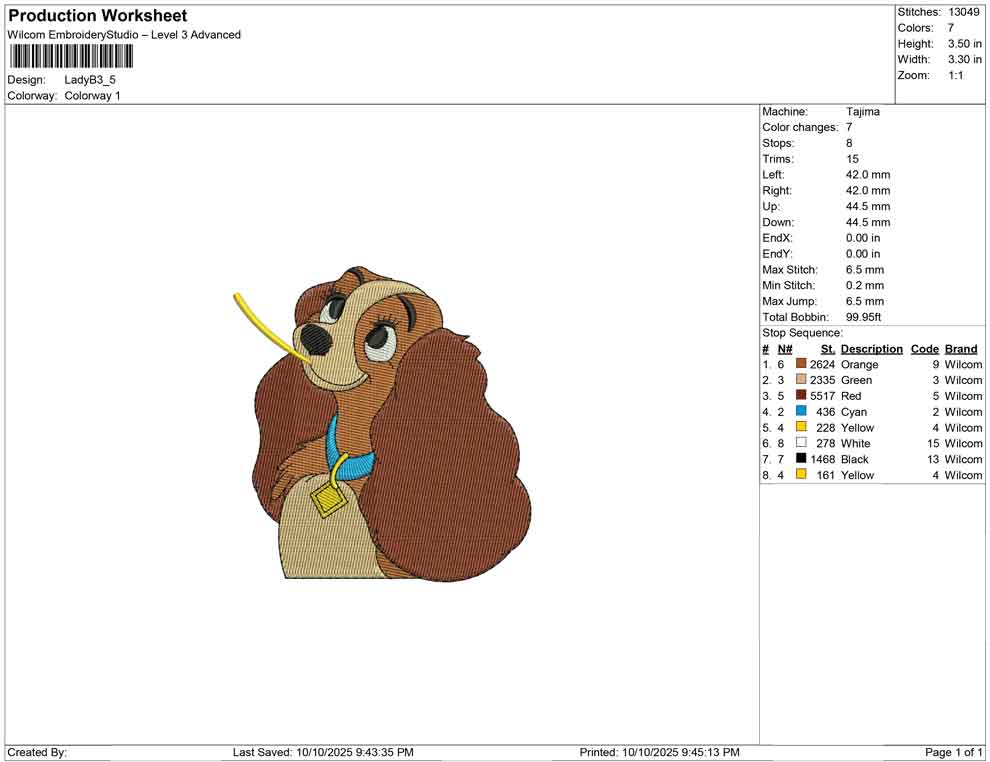This screenshot has width=990, height=762.
Task: Click the Down value 44.5 mm
Action: 868,222
